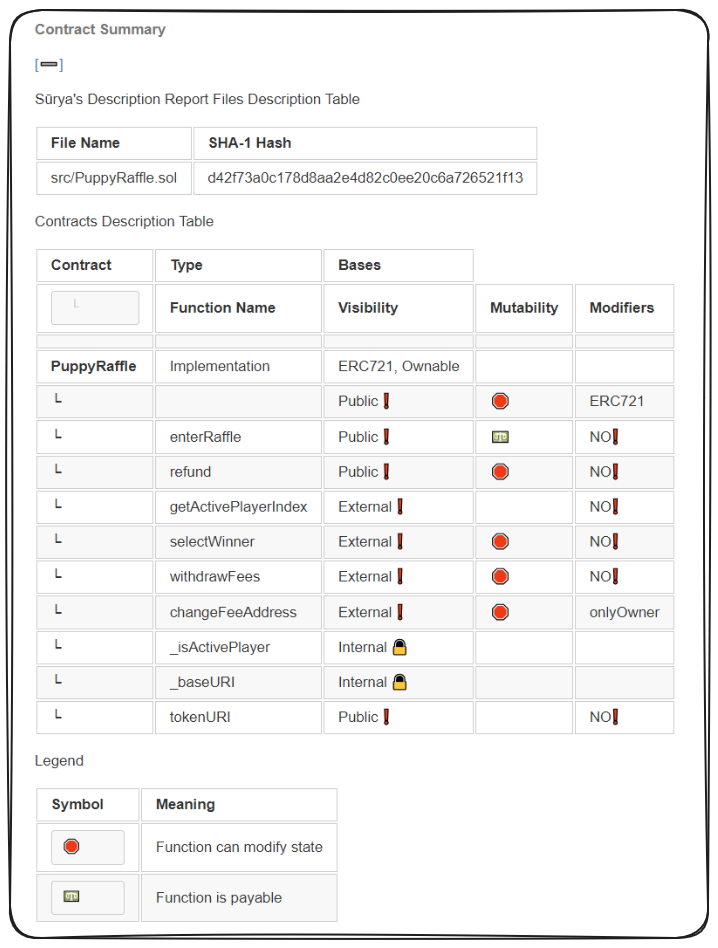The height and width of the screenshot is (948, 718).
Task: Click the exclamation mark next to tokenURI Public
Action: point(386,717)
